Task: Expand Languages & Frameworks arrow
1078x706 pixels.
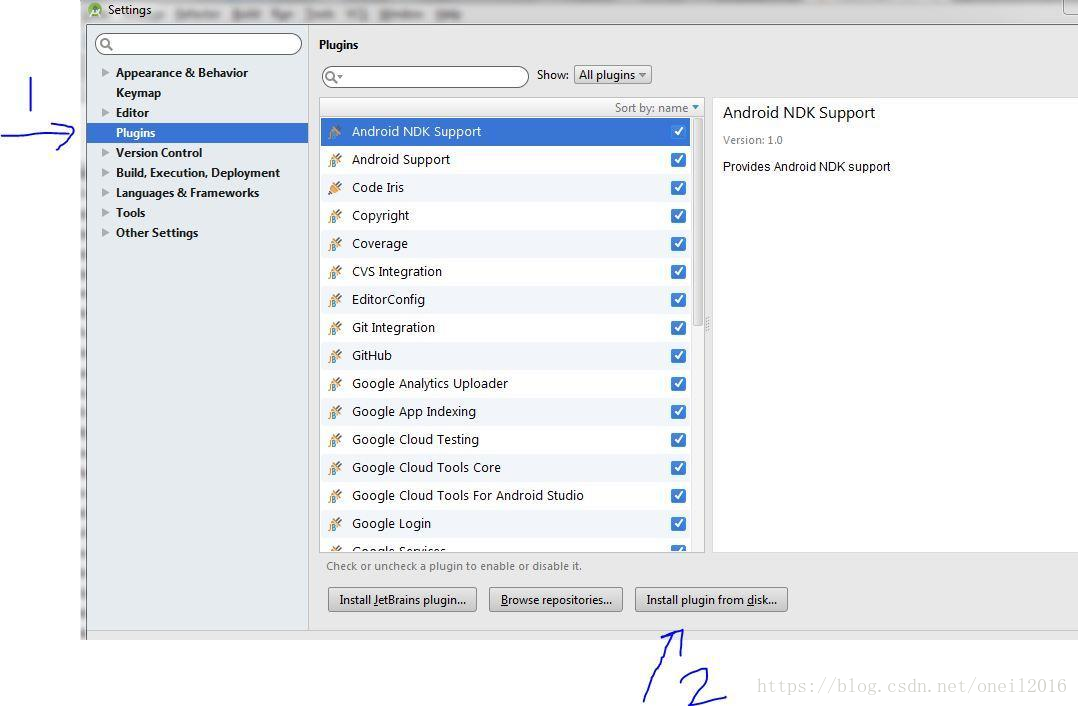Action: [105, 192]
